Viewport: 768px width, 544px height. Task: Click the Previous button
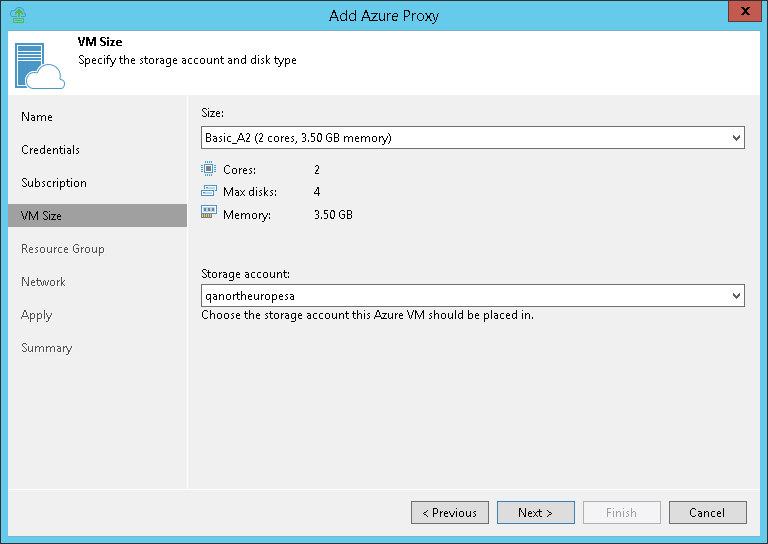pos(450,513)
